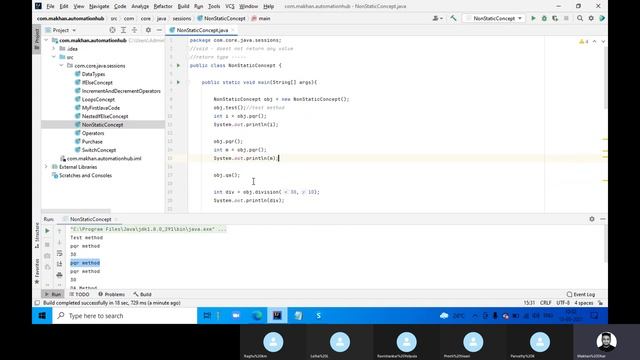
Task: Open Run panel settings gear
Action: [x=592, y=219]
